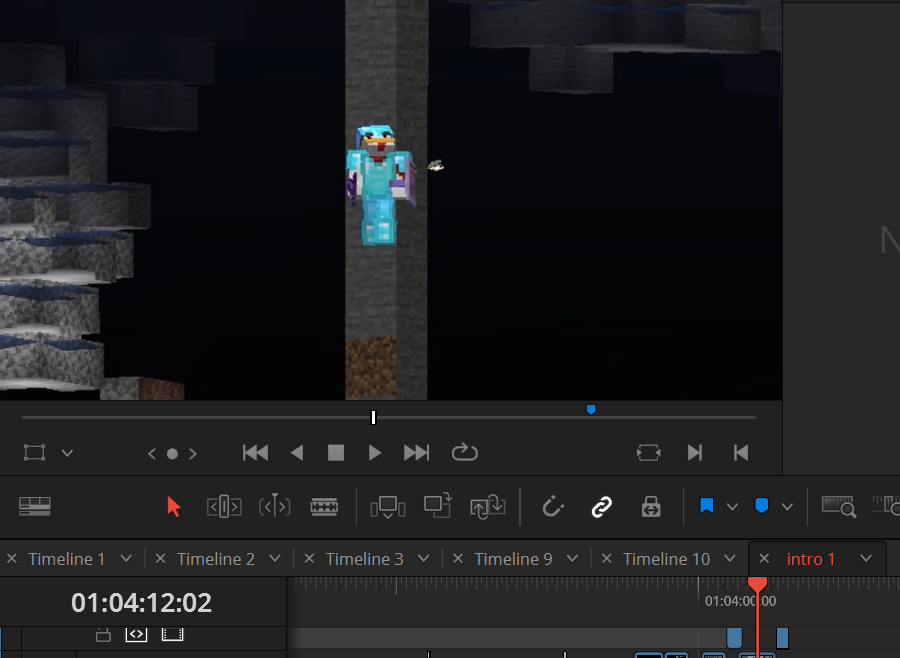Switch to the Timeline 3 tab

tap(364, 559)
